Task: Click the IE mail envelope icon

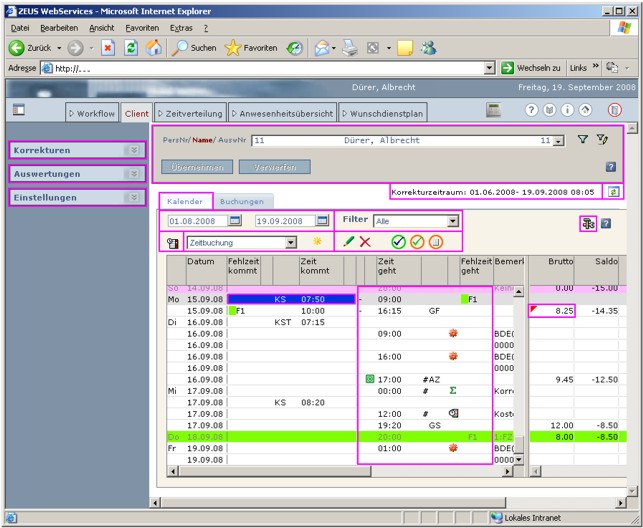Action: pos(322,48)
